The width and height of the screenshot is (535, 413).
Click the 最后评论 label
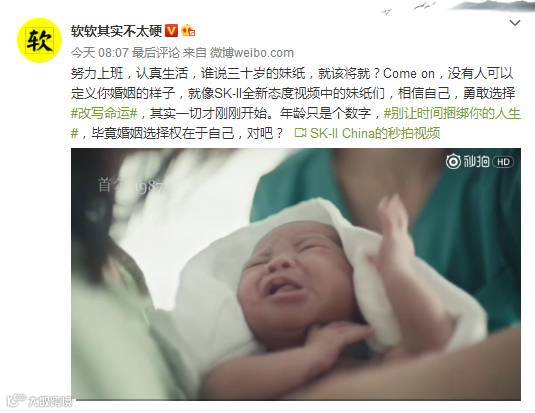pyautogui.click(x=156, y=53)
